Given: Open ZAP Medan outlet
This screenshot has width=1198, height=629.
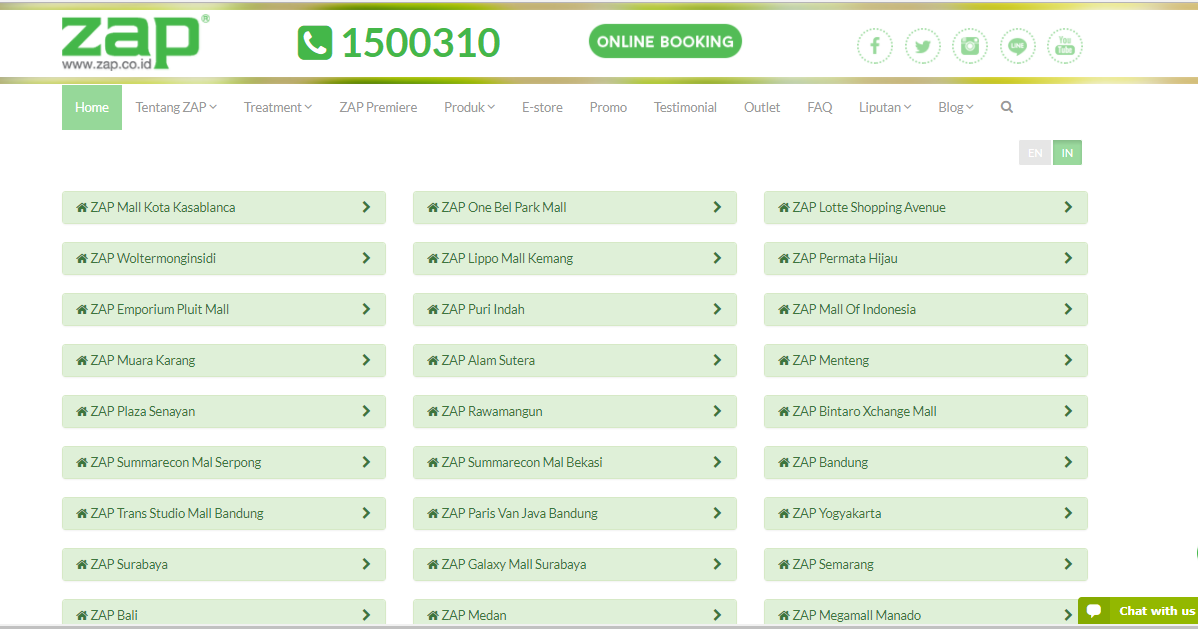Looking at the screenshot, I should coord(575,613).
